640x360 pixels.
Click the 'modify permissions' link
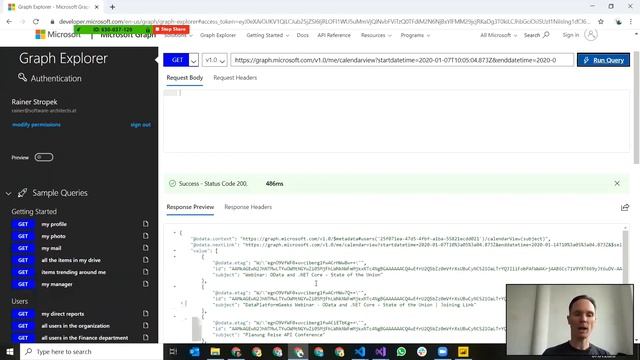pos(36,124)
